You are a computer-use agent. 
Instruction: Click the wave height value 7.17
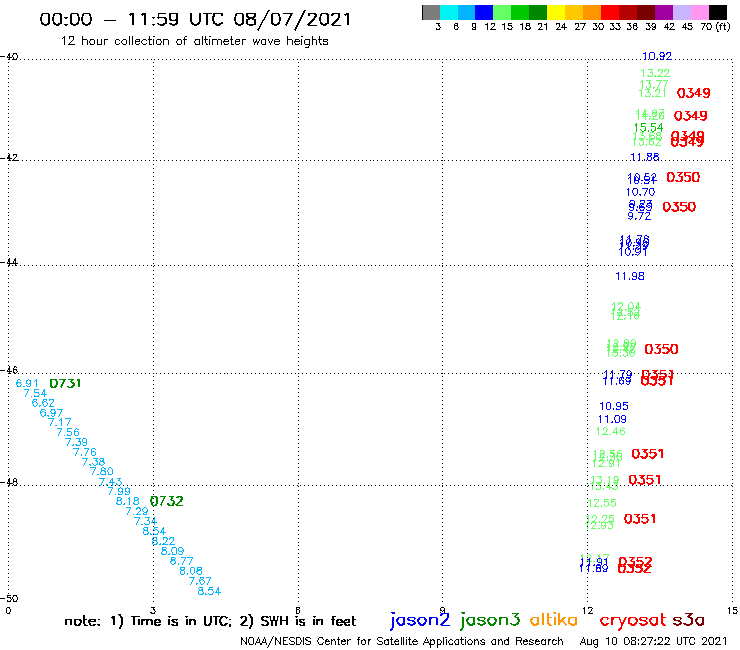click(59, 422)
